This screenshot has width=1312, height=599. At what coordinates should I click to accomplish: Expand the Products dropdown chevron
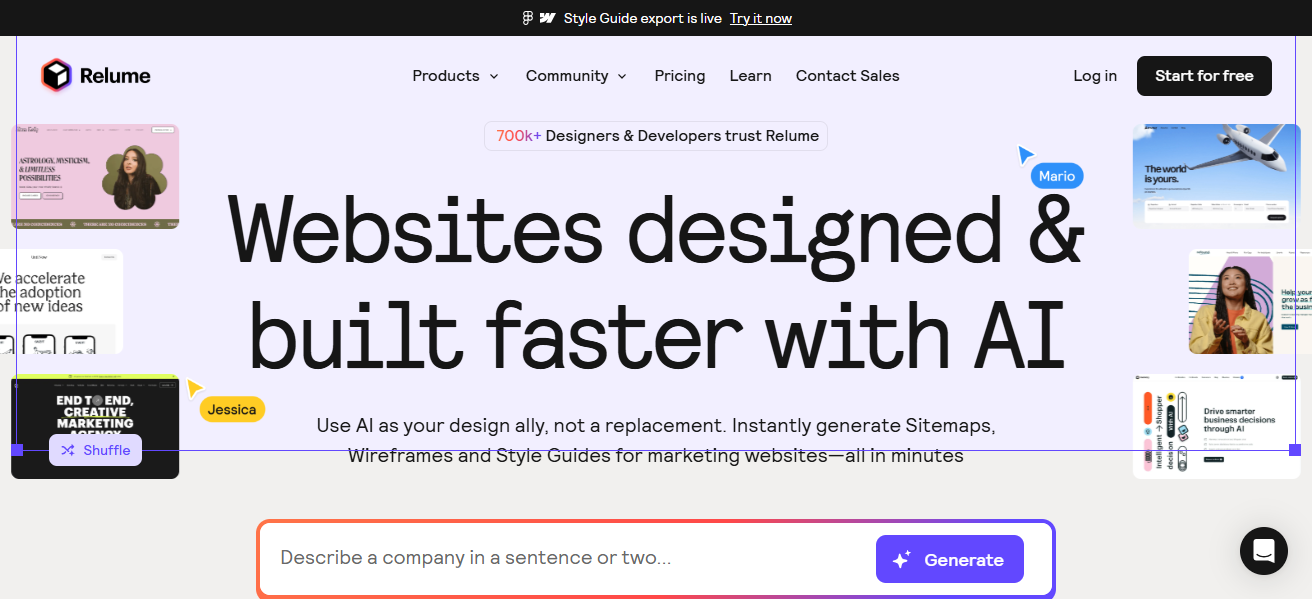(x=493, y=76)
